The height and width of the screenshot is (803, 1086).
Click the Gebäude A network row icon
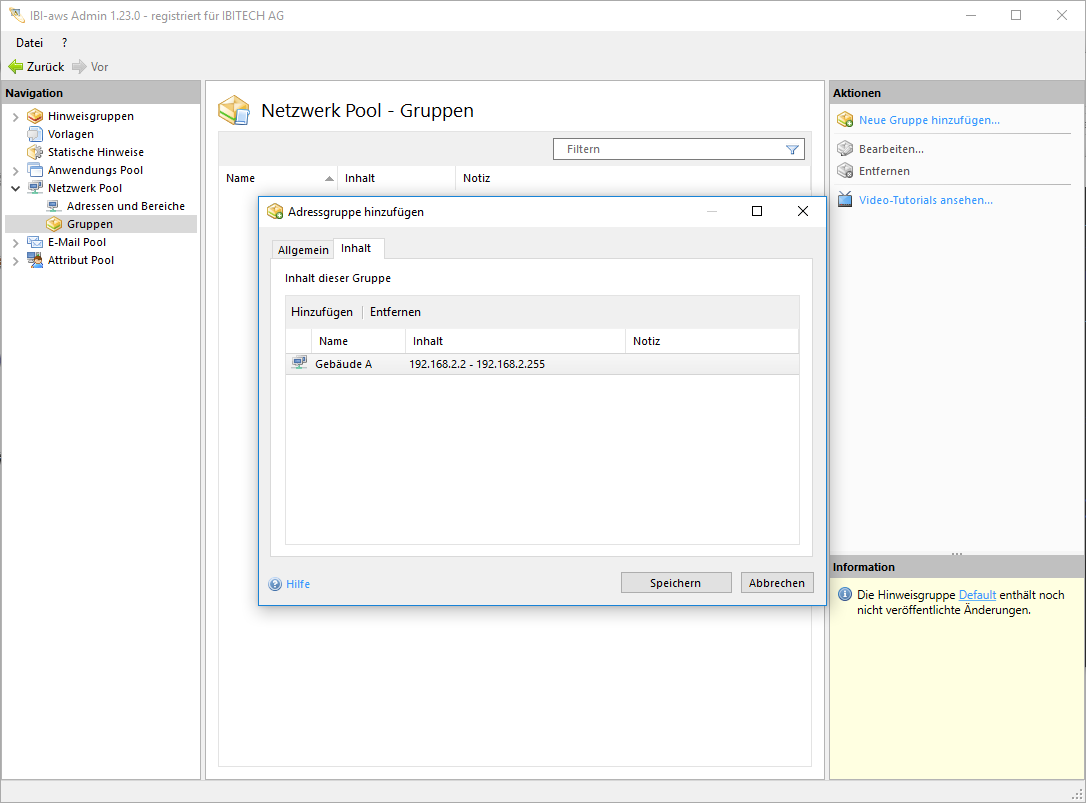point(299,363)
